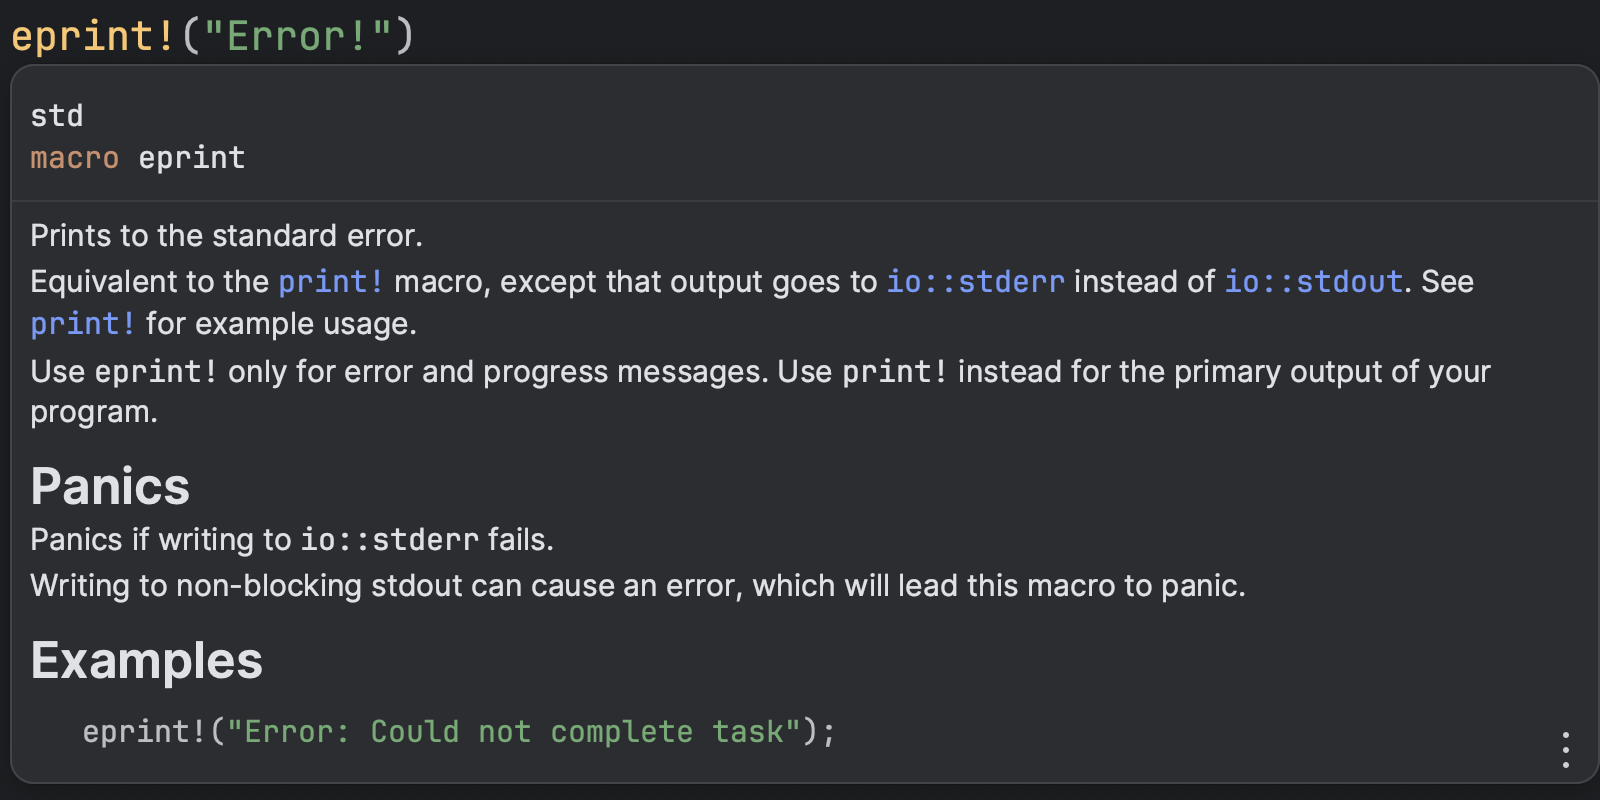
Task: Click the macro keyword in the signature
Action: pos(75,158)
